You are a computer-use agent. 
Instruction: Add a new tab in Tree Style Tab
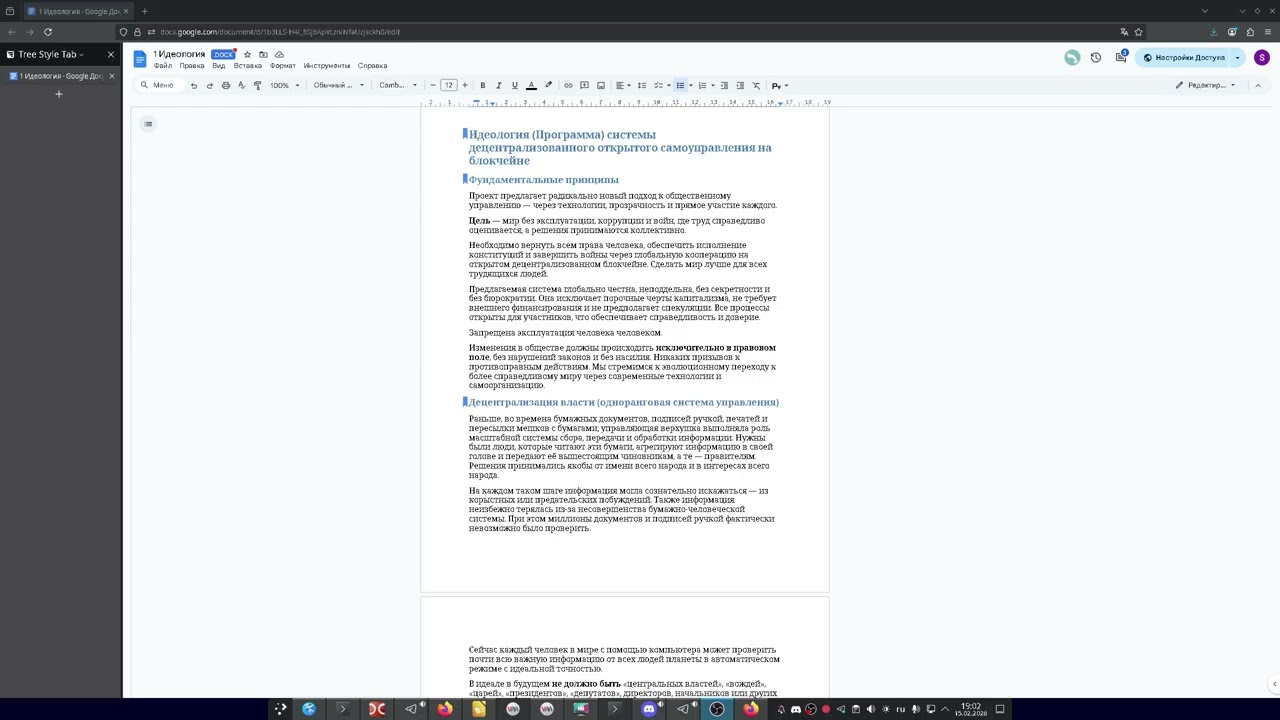point(58,94)
